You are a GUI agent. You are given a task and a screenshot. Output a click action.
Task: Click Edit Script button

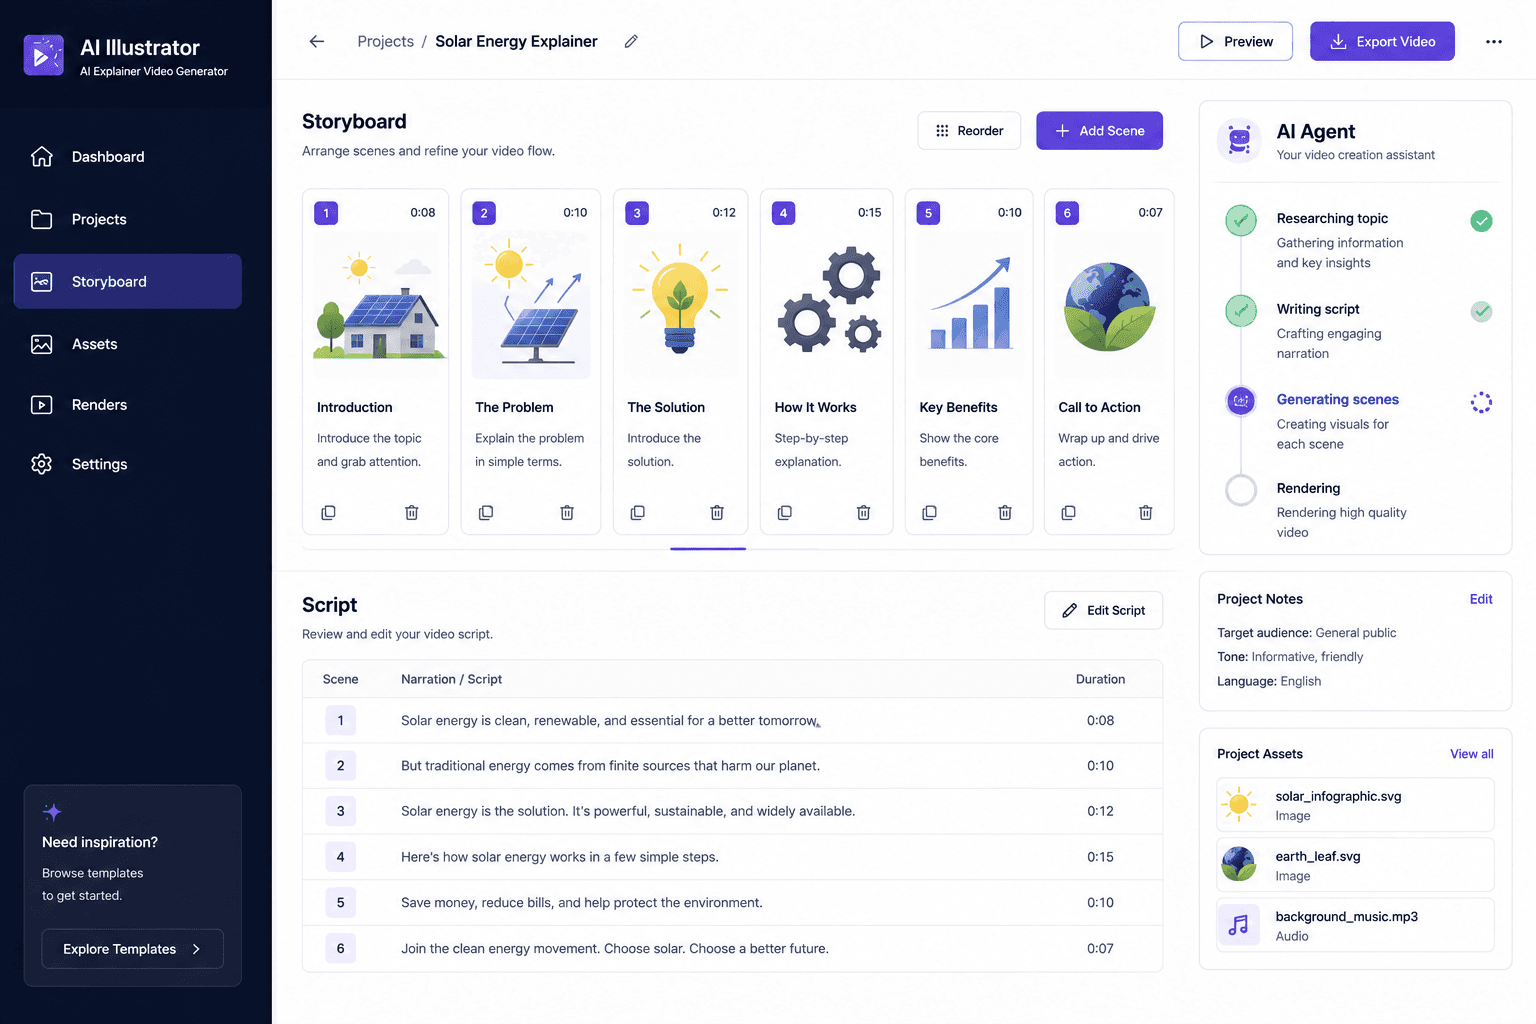(1103, 610)
